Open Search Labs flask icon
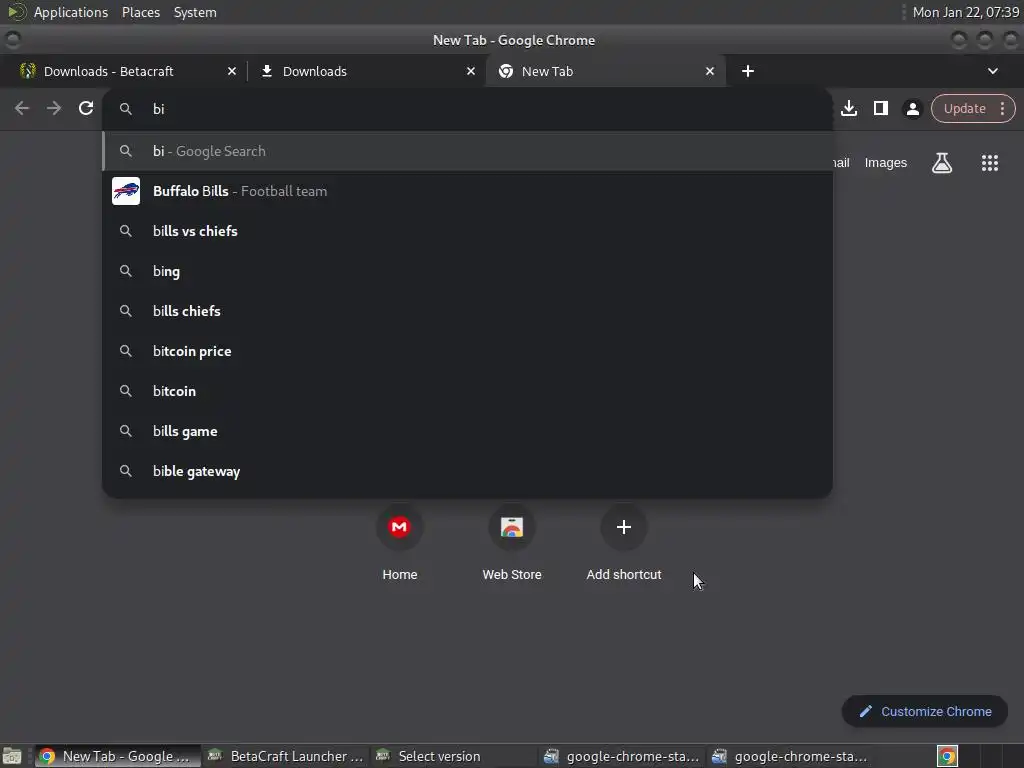The image size is (1024, 768). tap(942, 163)
